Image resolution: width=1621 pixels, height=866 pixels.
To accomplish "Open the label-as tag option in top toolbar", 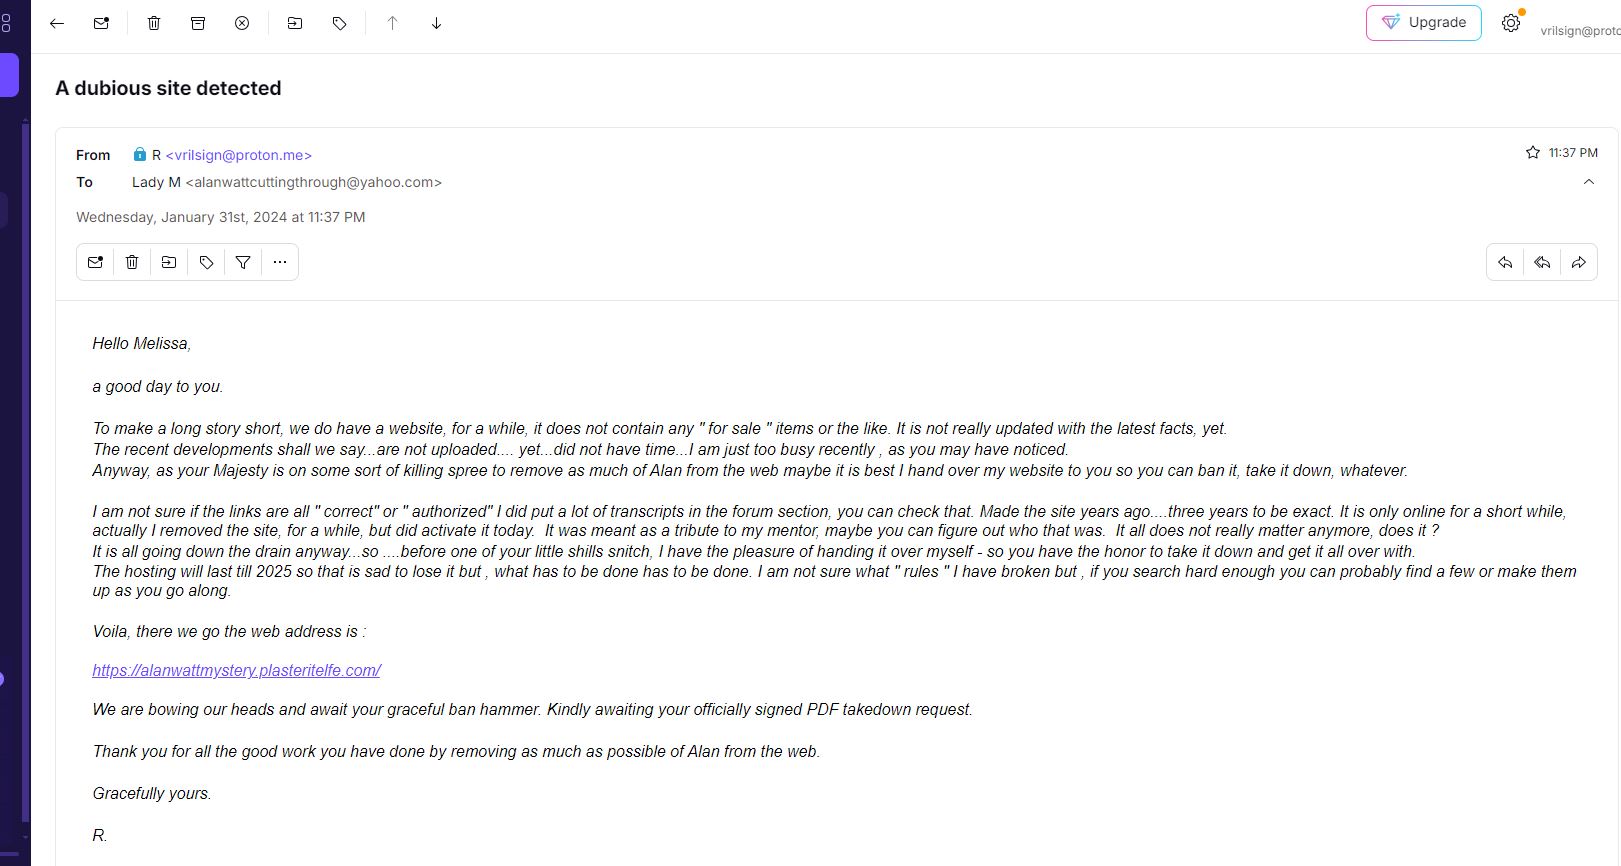I will coord(339,23).
